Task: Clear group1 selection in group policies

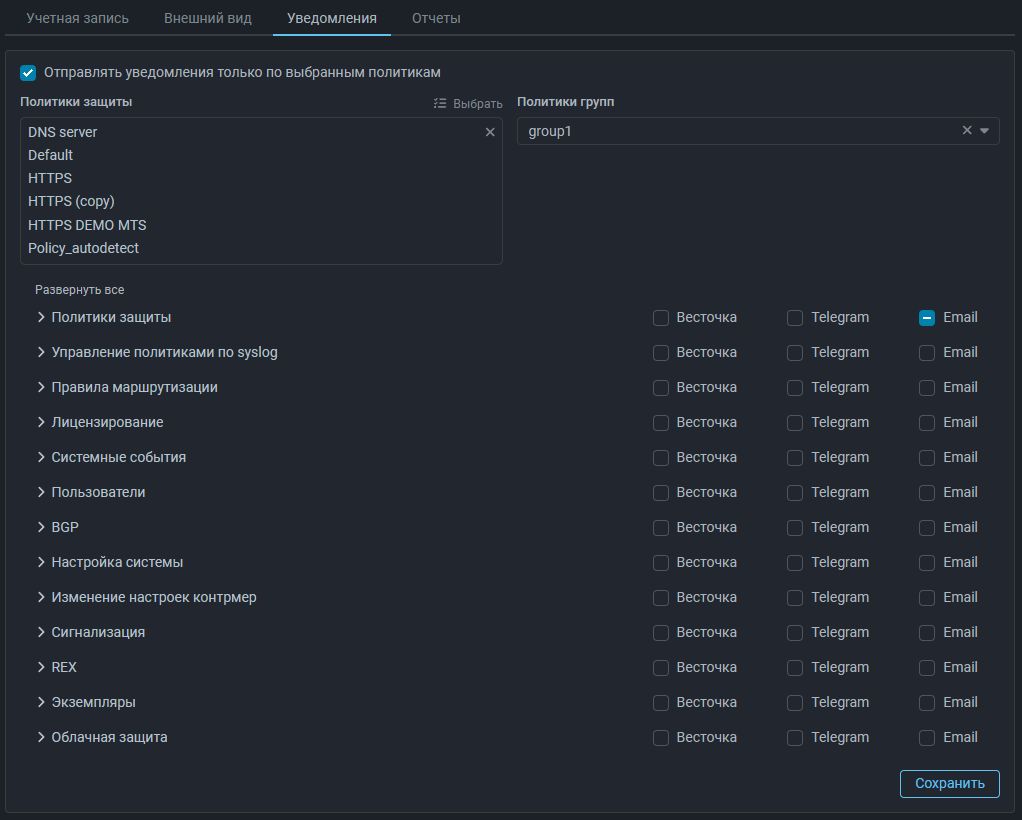Action: [966, 131]
